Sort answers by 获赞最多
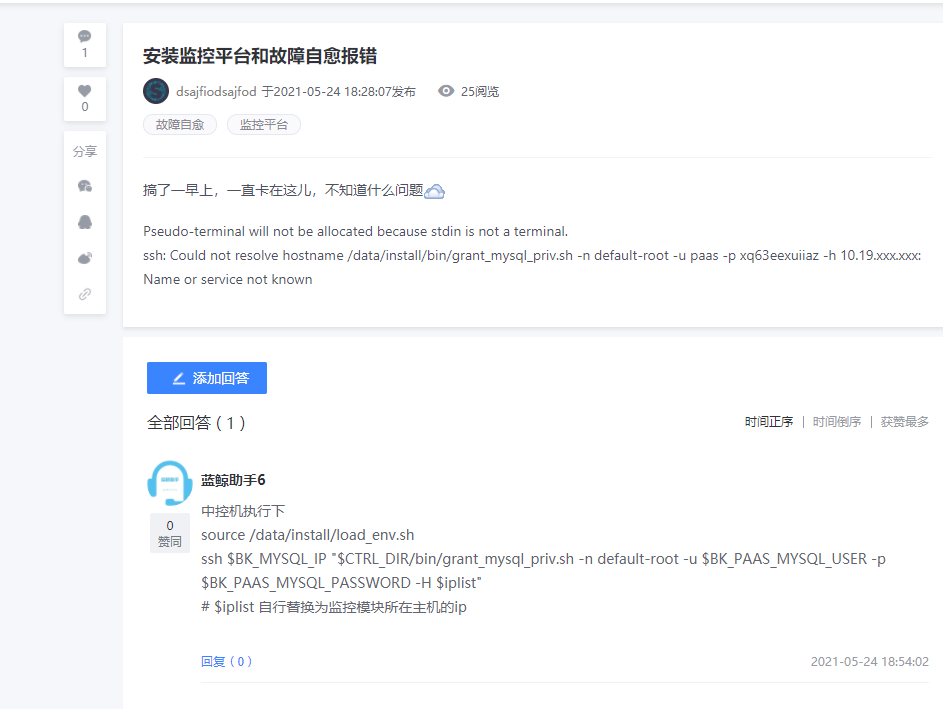943x709 pixels. [905, 422]
